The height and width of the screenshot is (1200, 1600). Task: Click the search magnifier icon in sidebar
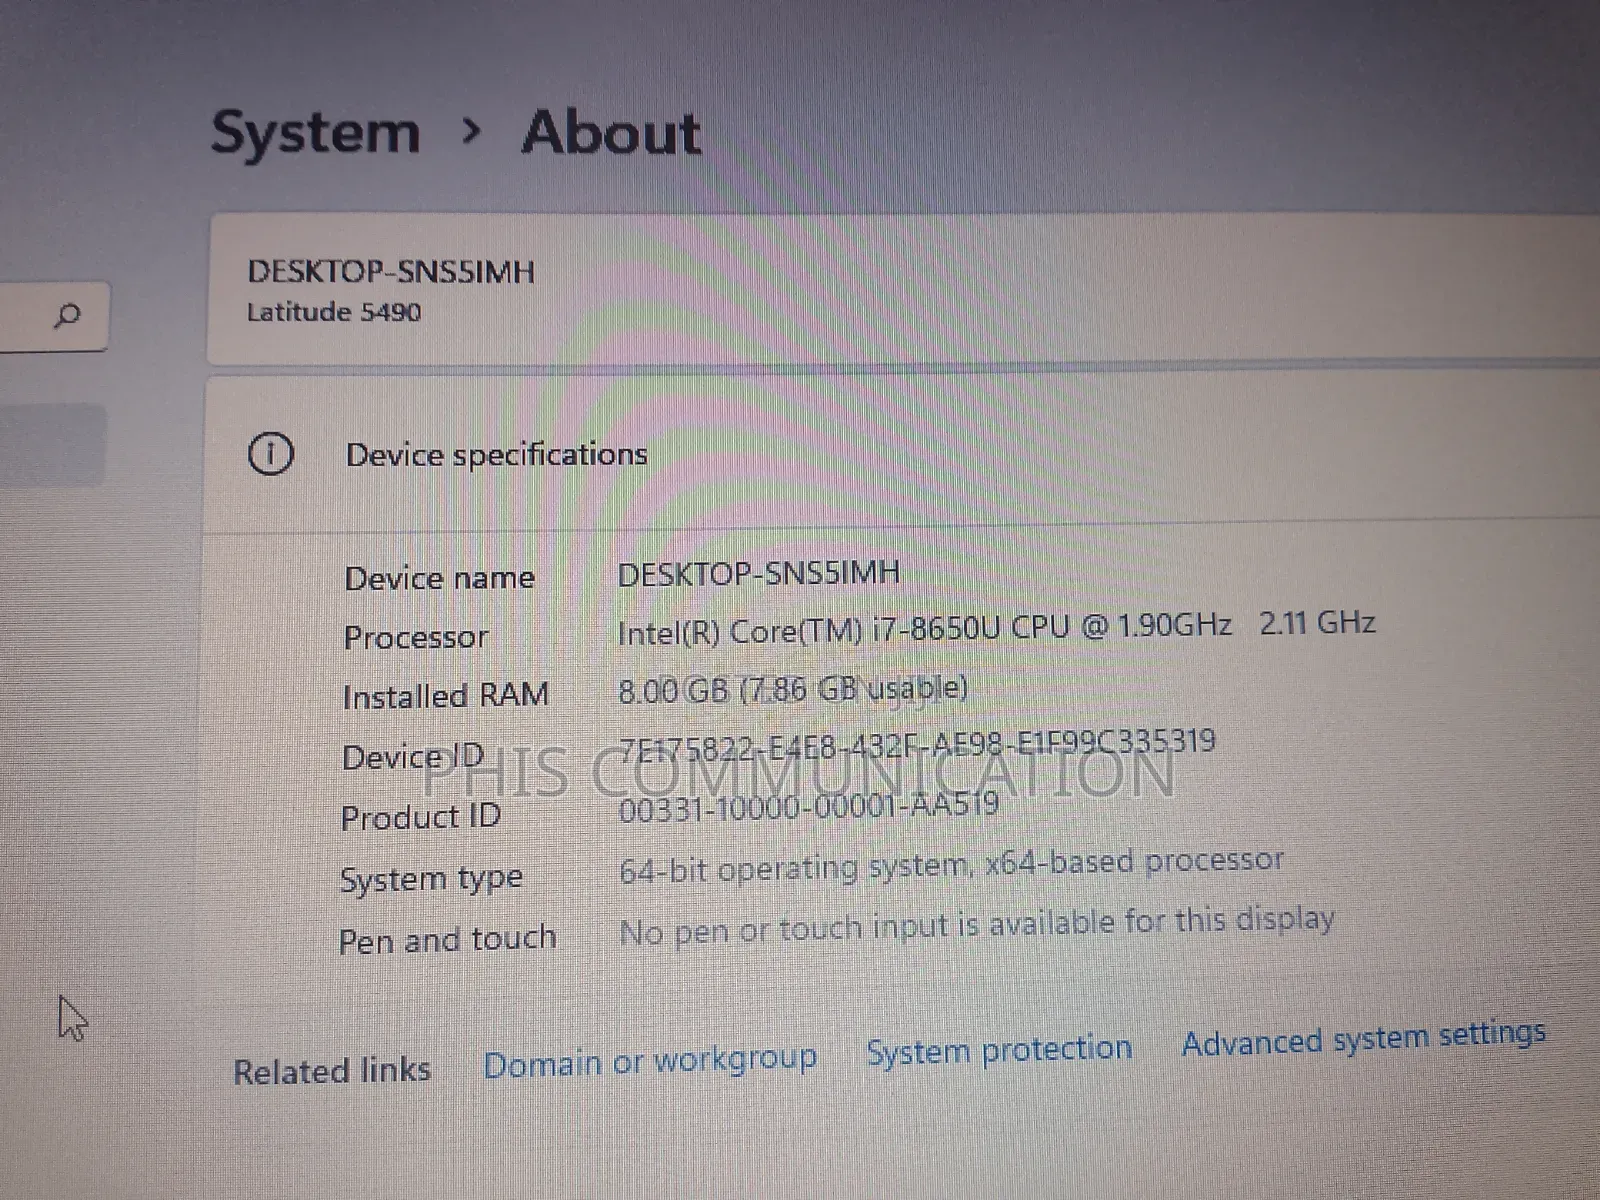click(x=67, y=317)
